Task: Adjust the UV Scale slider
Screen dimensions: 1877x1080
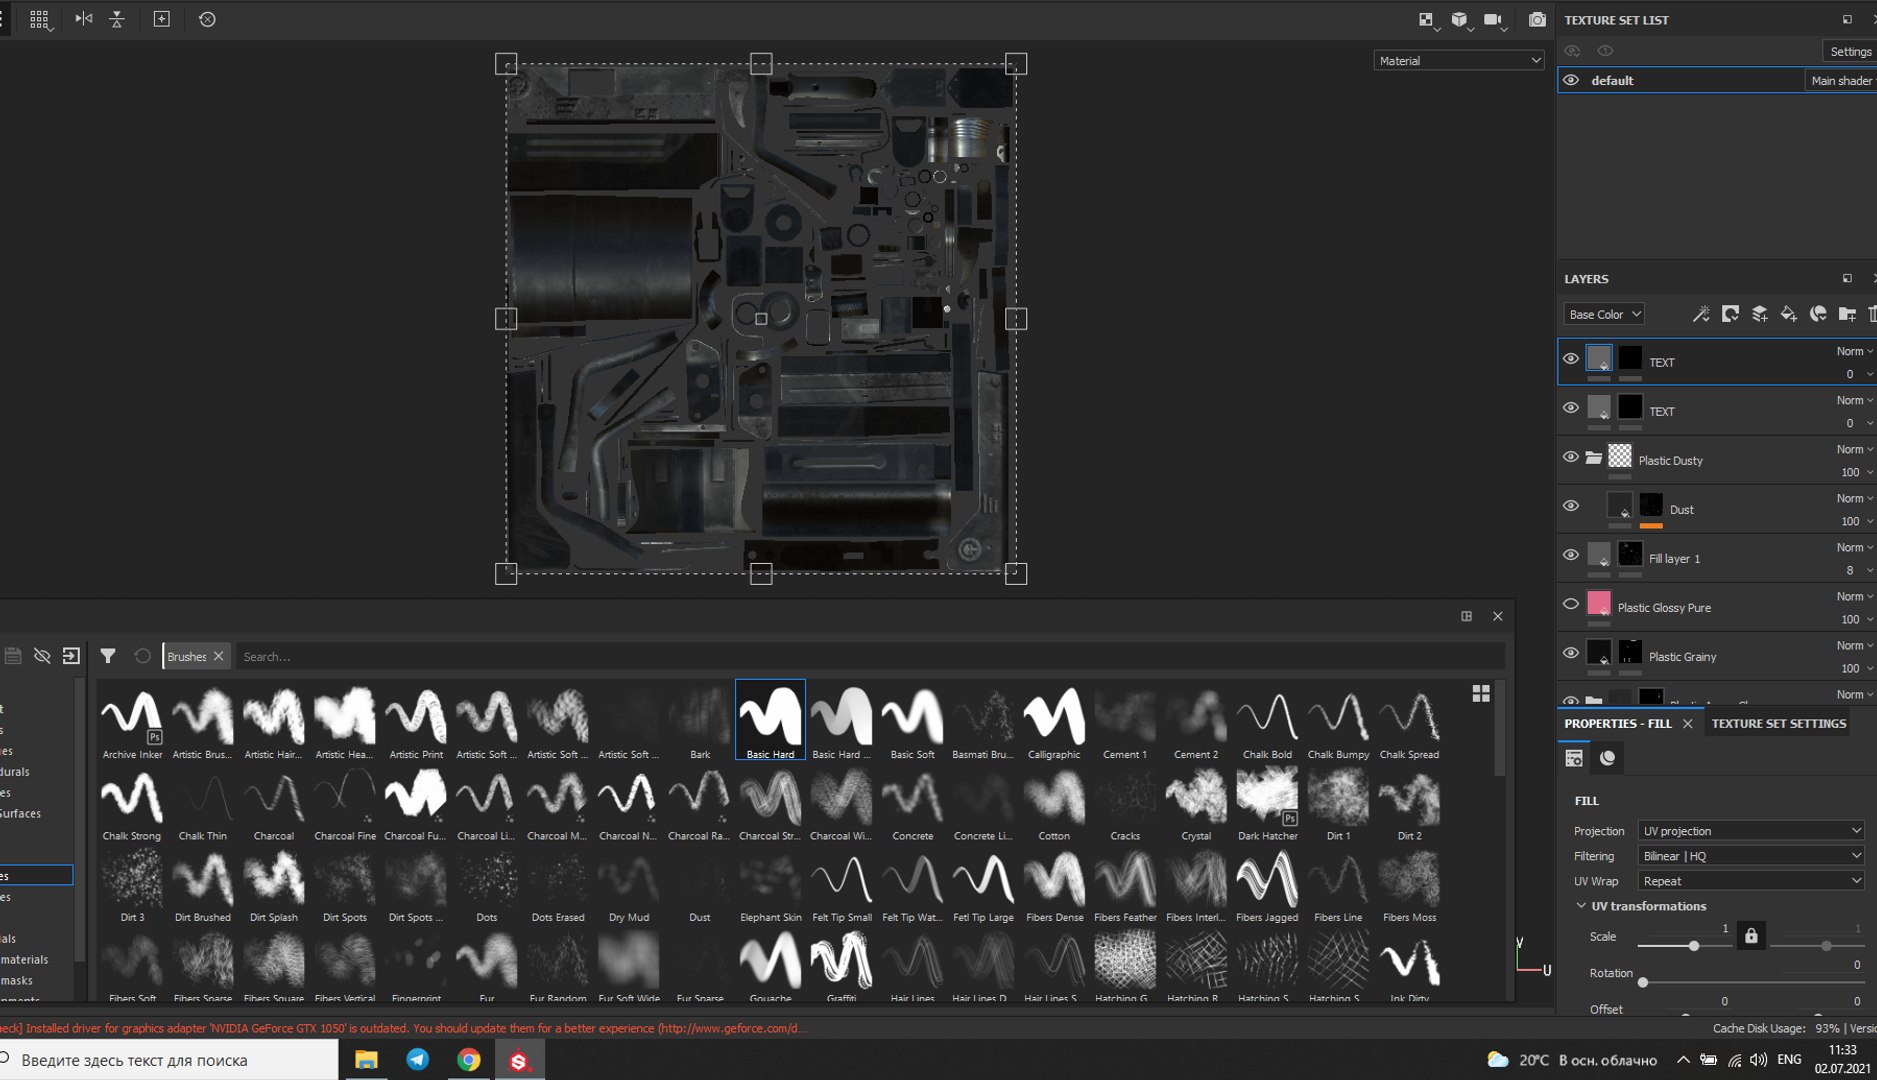Action: (x=1693, y=945)
